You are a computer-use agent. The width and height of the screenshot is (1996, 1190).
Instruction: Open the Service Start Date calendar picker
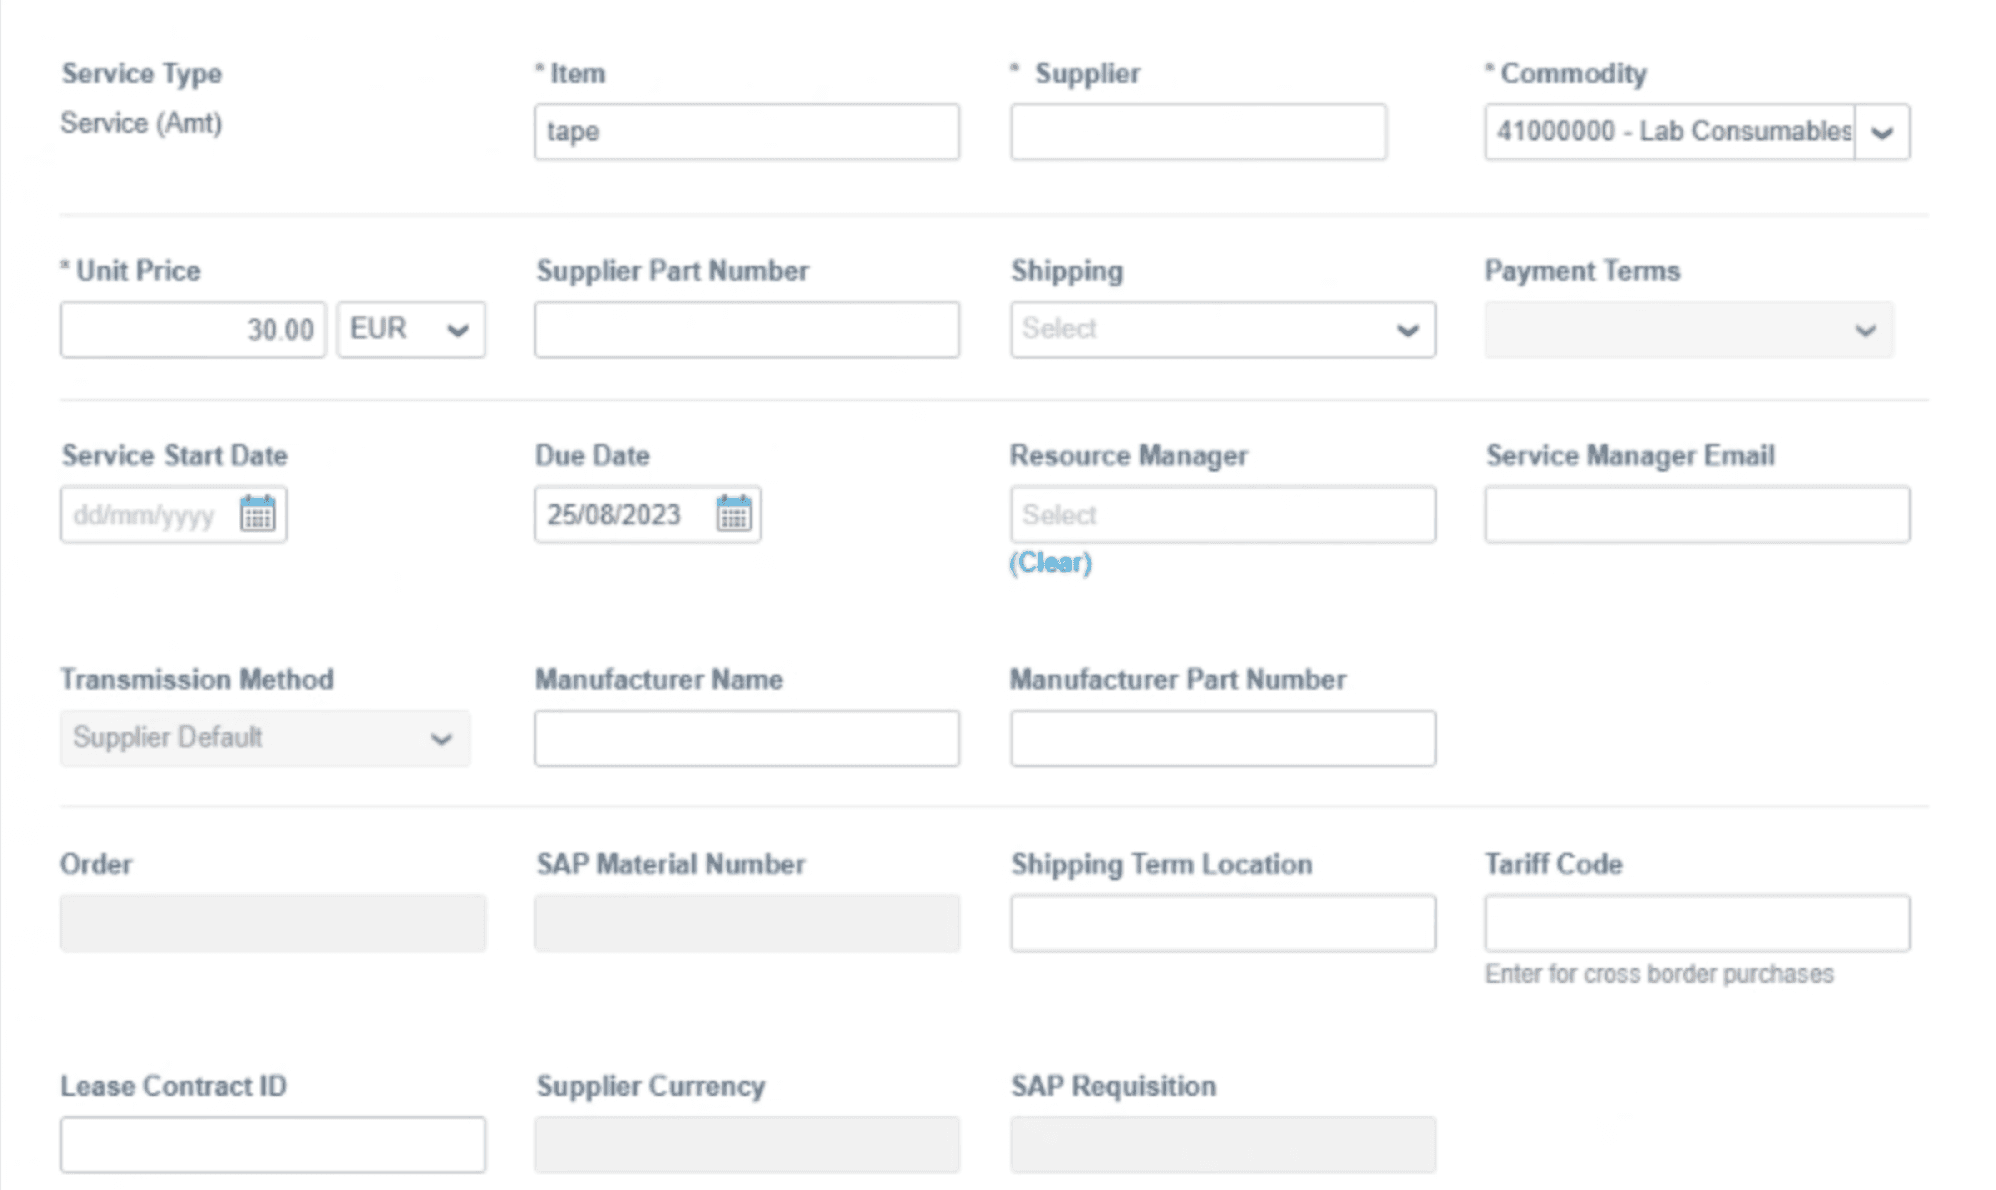pos(257,514)
